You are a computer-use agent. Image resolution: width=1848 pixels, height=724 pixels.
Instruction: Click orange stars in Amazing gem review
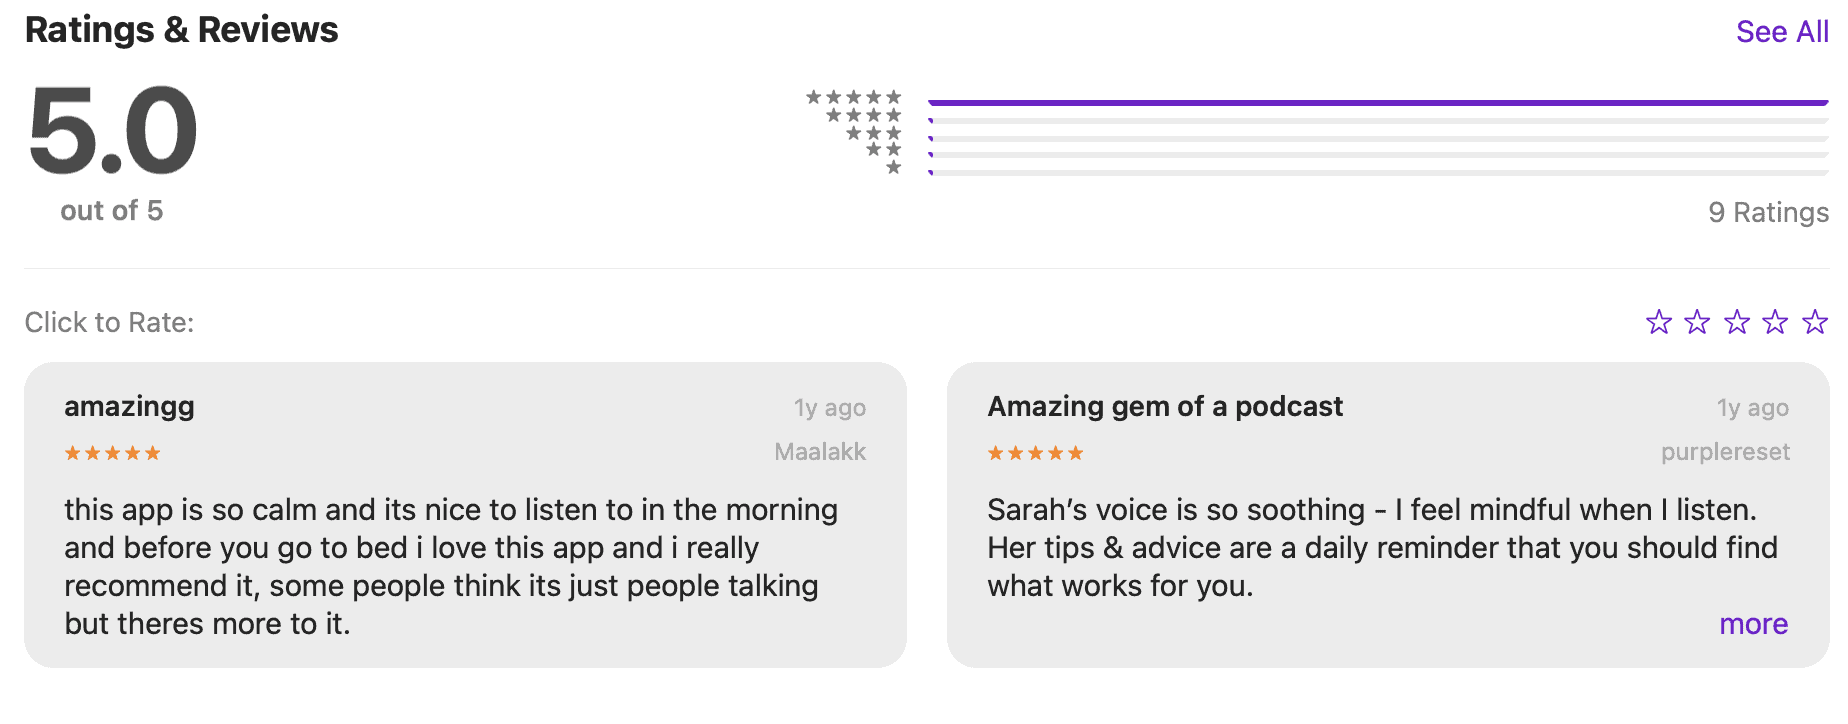click(1035, 453)
